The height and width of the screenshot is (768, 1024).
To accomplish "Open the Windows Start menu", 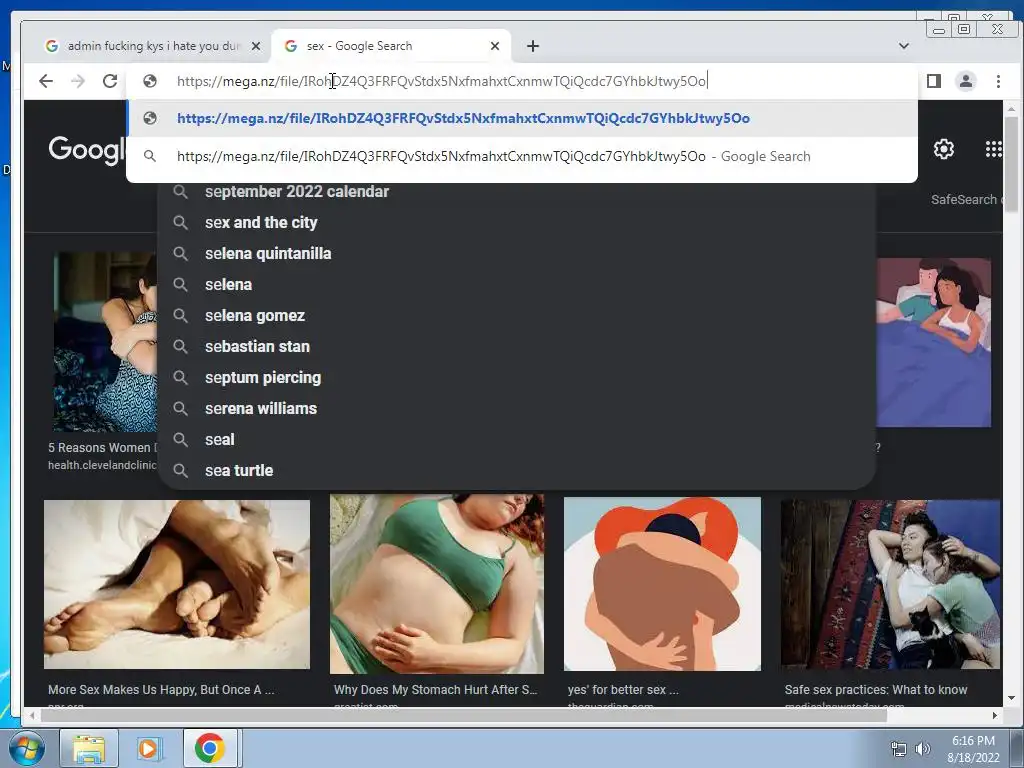I will (x=26, y=748).
